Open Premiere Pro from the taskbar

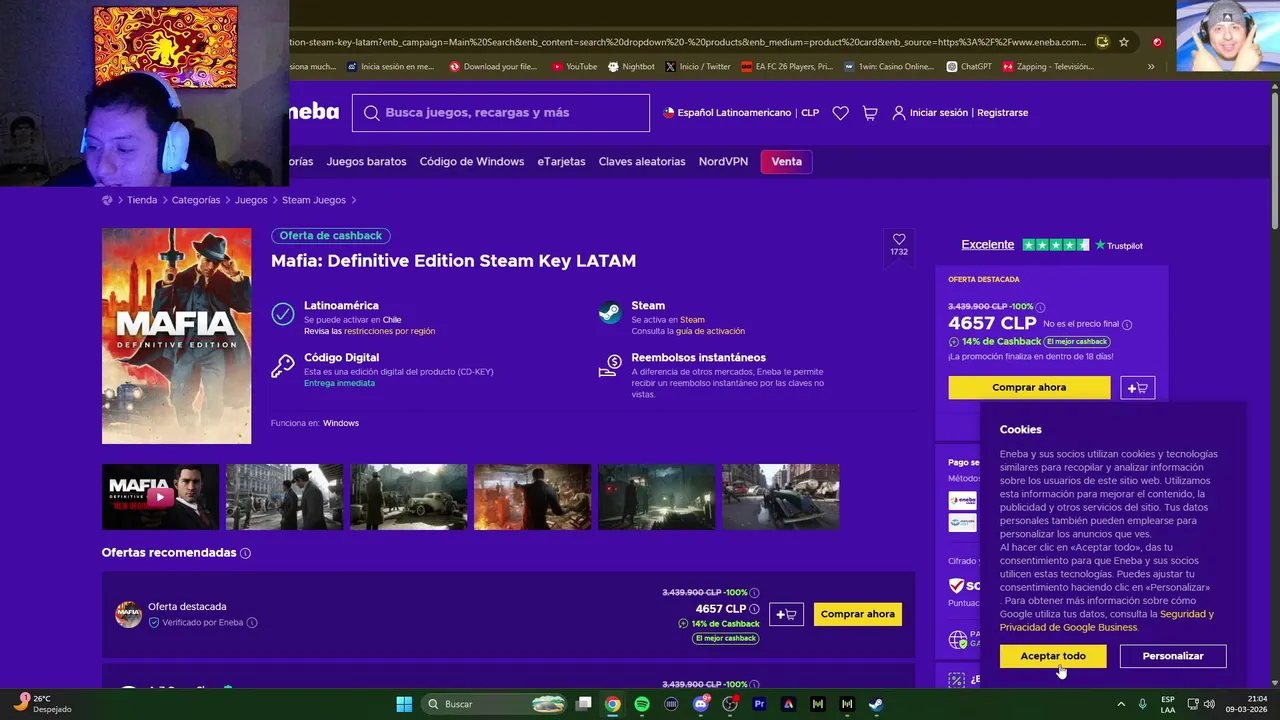[759, 704]
